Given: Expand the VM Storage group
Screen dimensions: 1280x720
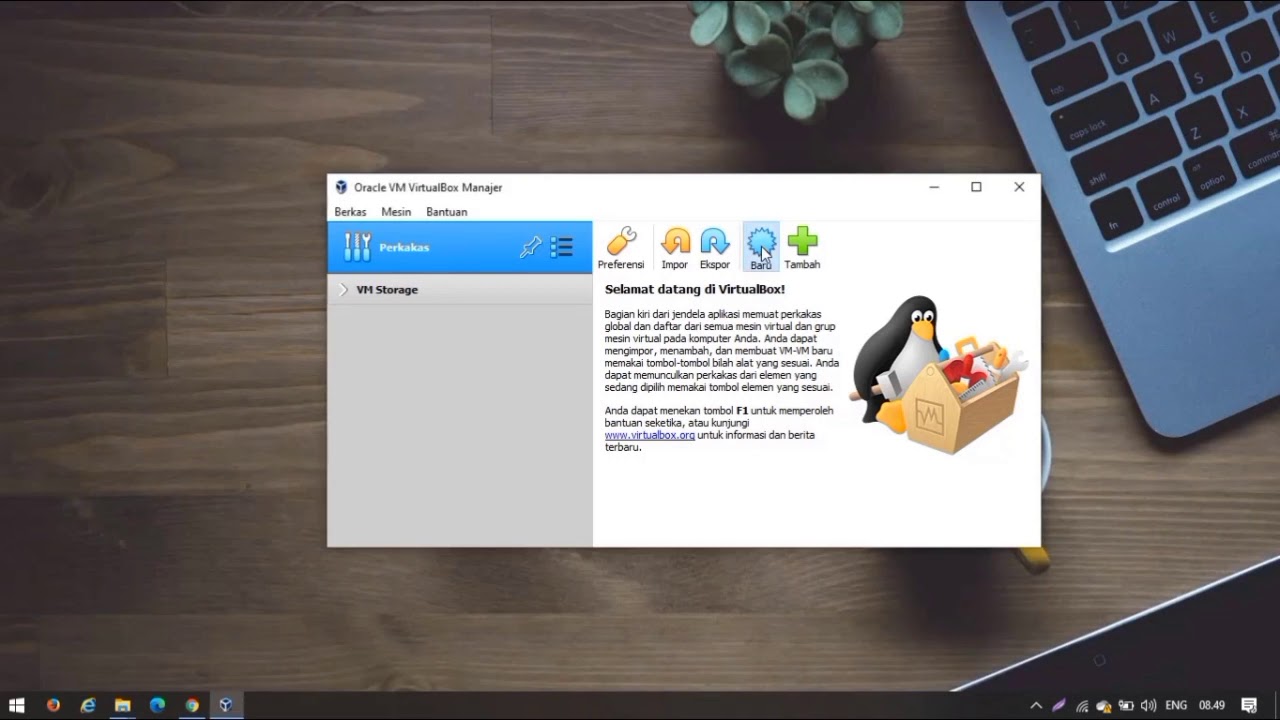Looking at the screenshot, I should (344, 289).
